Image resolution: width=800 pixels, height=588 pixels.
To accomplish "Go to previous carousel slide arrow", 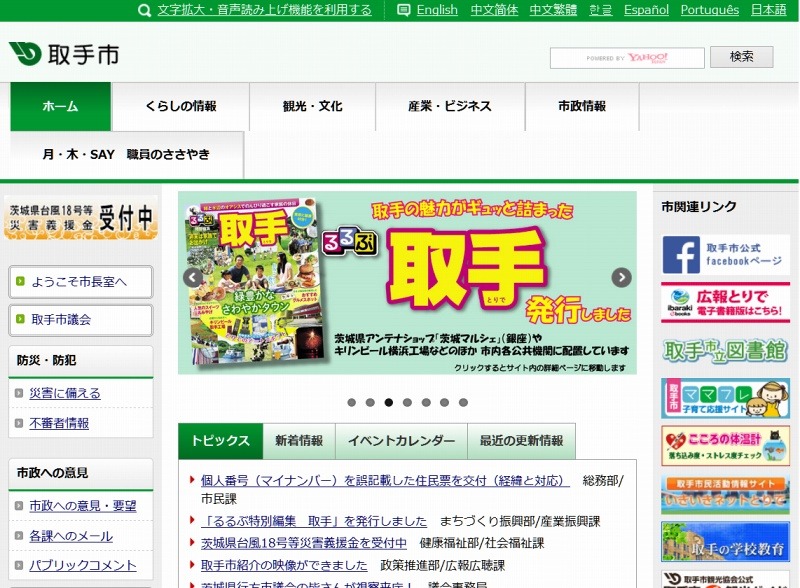I will click(193, 277).
